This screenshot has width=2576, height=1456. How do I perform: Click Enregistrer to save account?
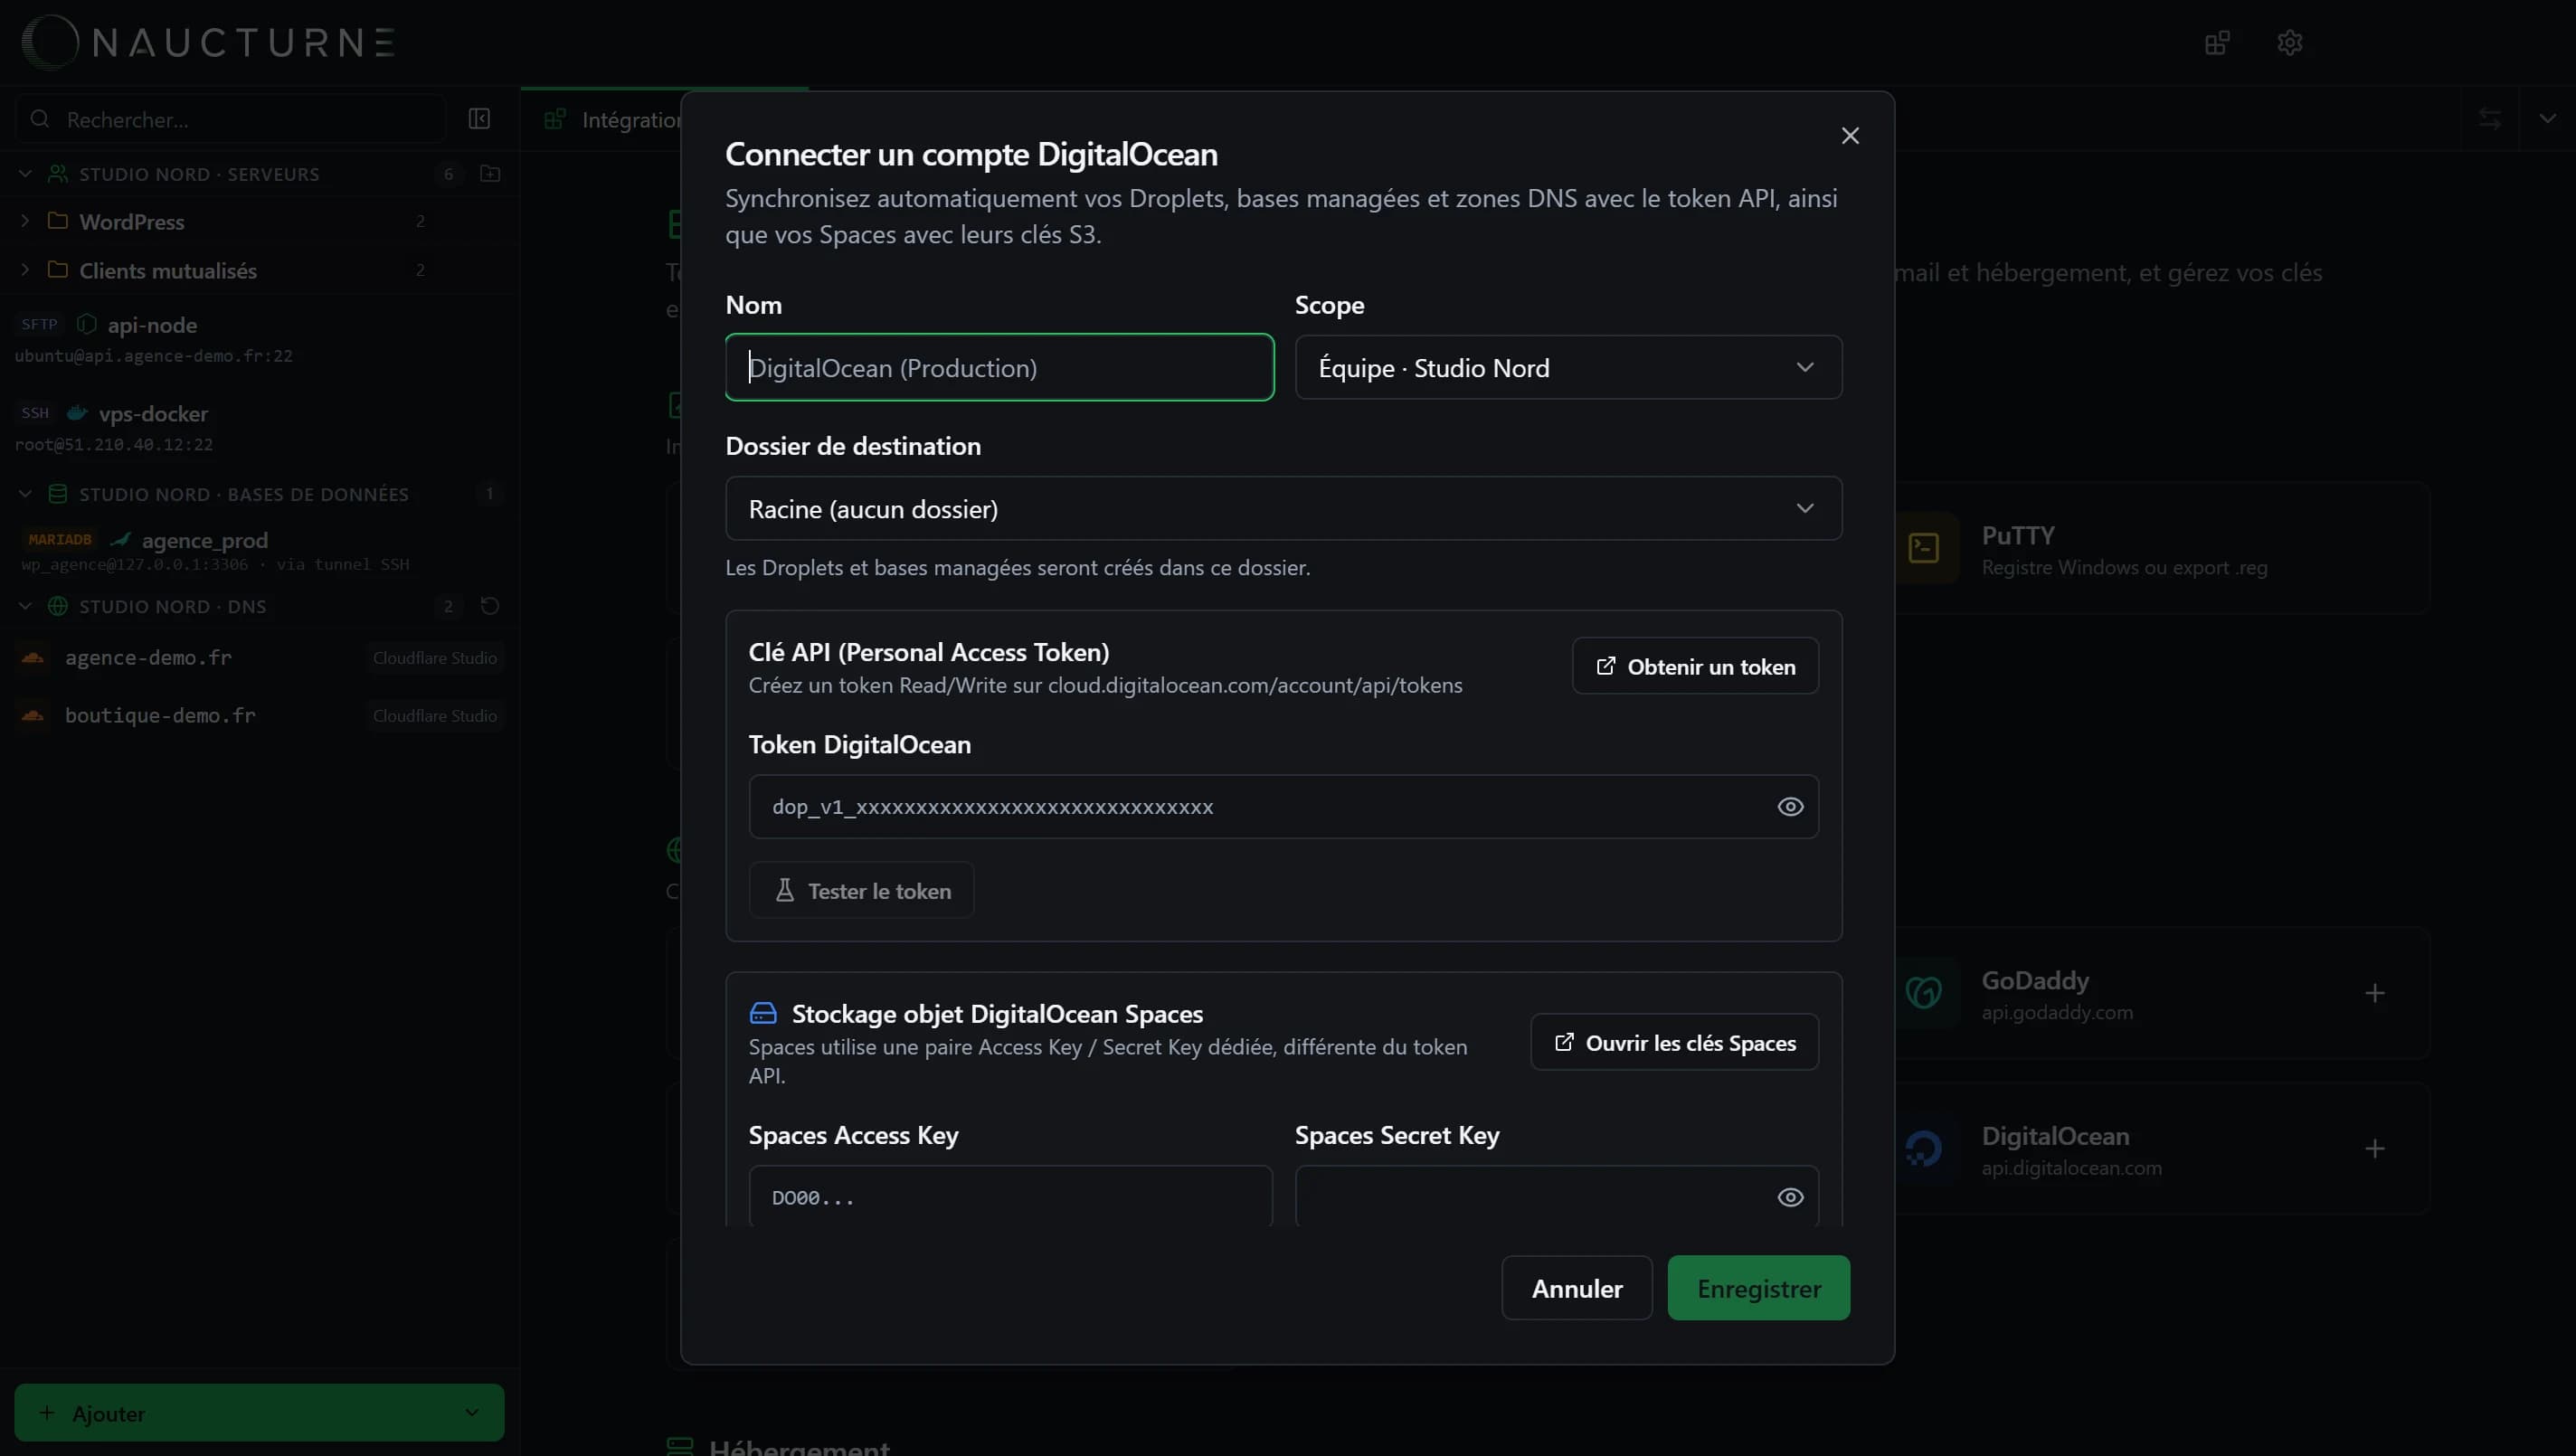[1758, 1288]
